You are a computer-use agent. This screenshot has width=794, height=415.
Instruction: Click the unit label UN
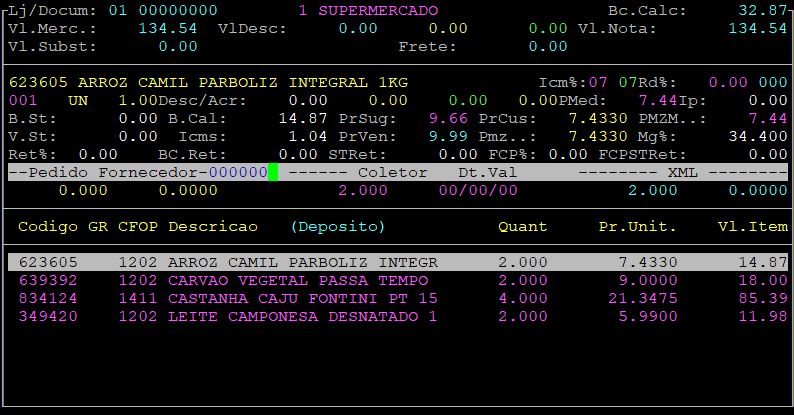78,101
